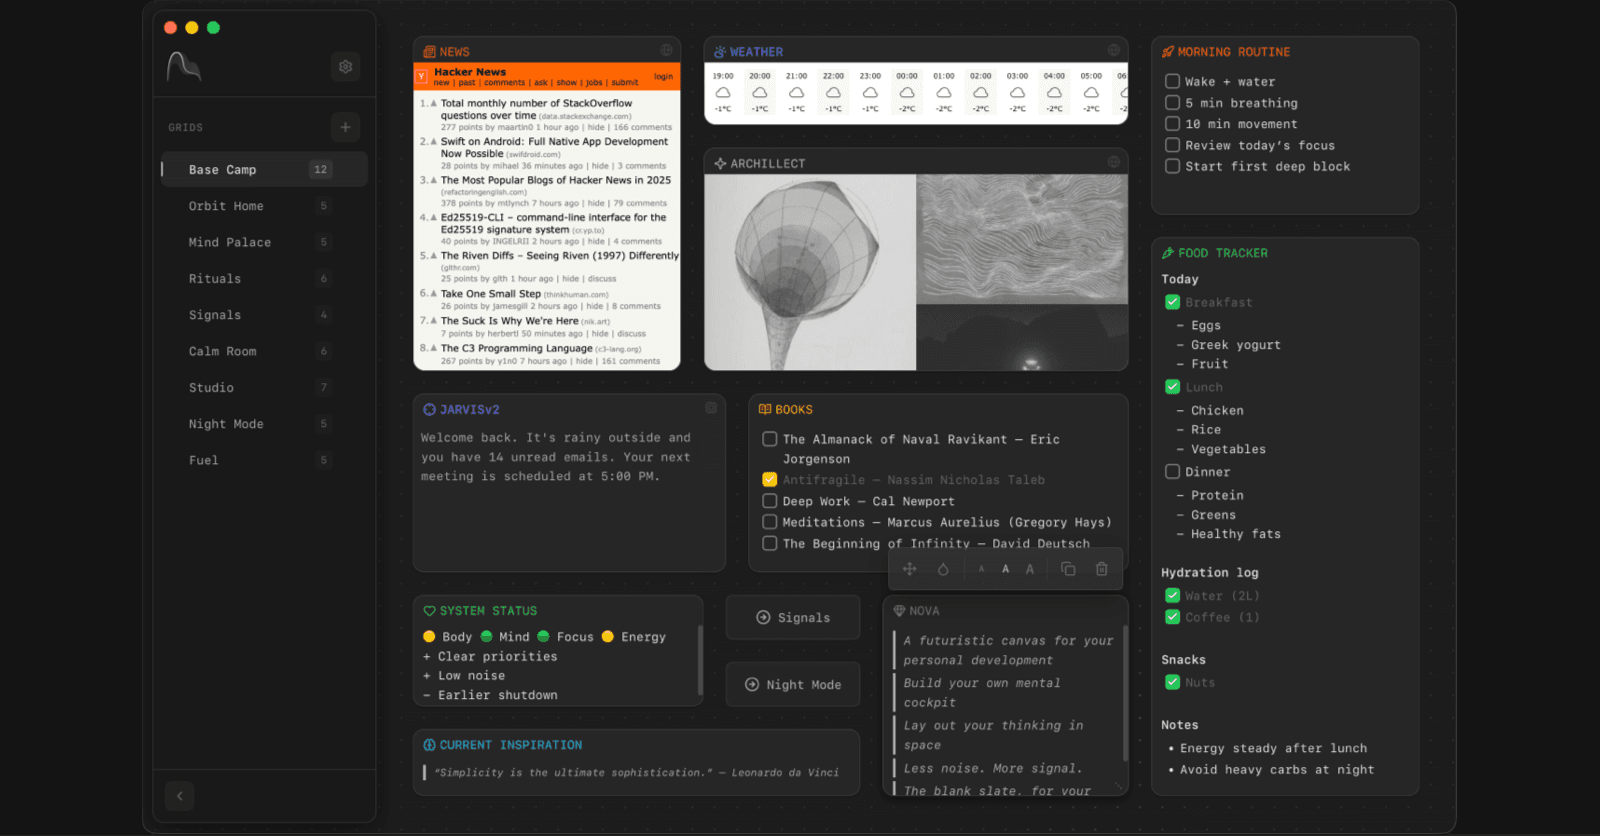This screenshot has height=836, width=1600.
Task: Click the Night Mode shortcut button
Action: click(x=793, y=684)
